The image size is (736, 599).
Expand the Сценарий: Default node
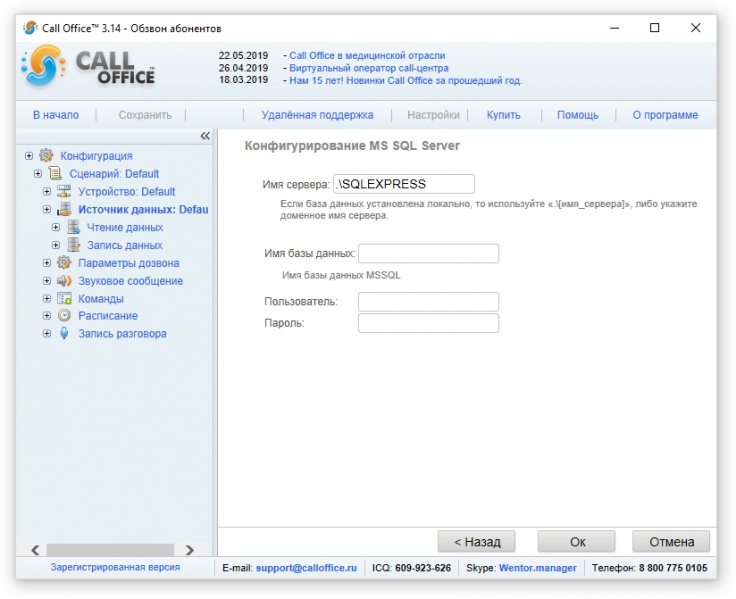(x=38, y=173)
